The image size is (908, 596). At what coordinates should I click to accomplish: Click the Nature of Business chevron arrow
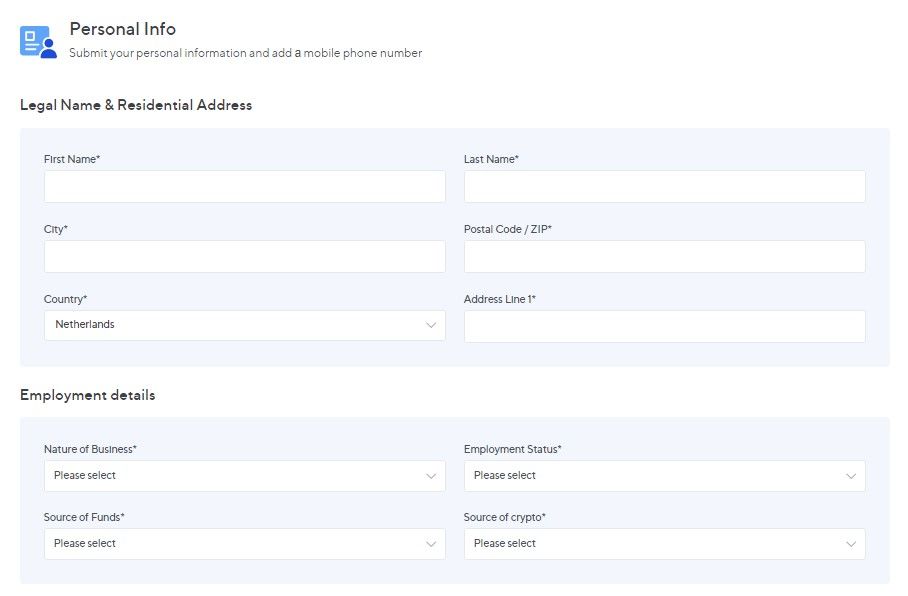(x=431, y=476)
